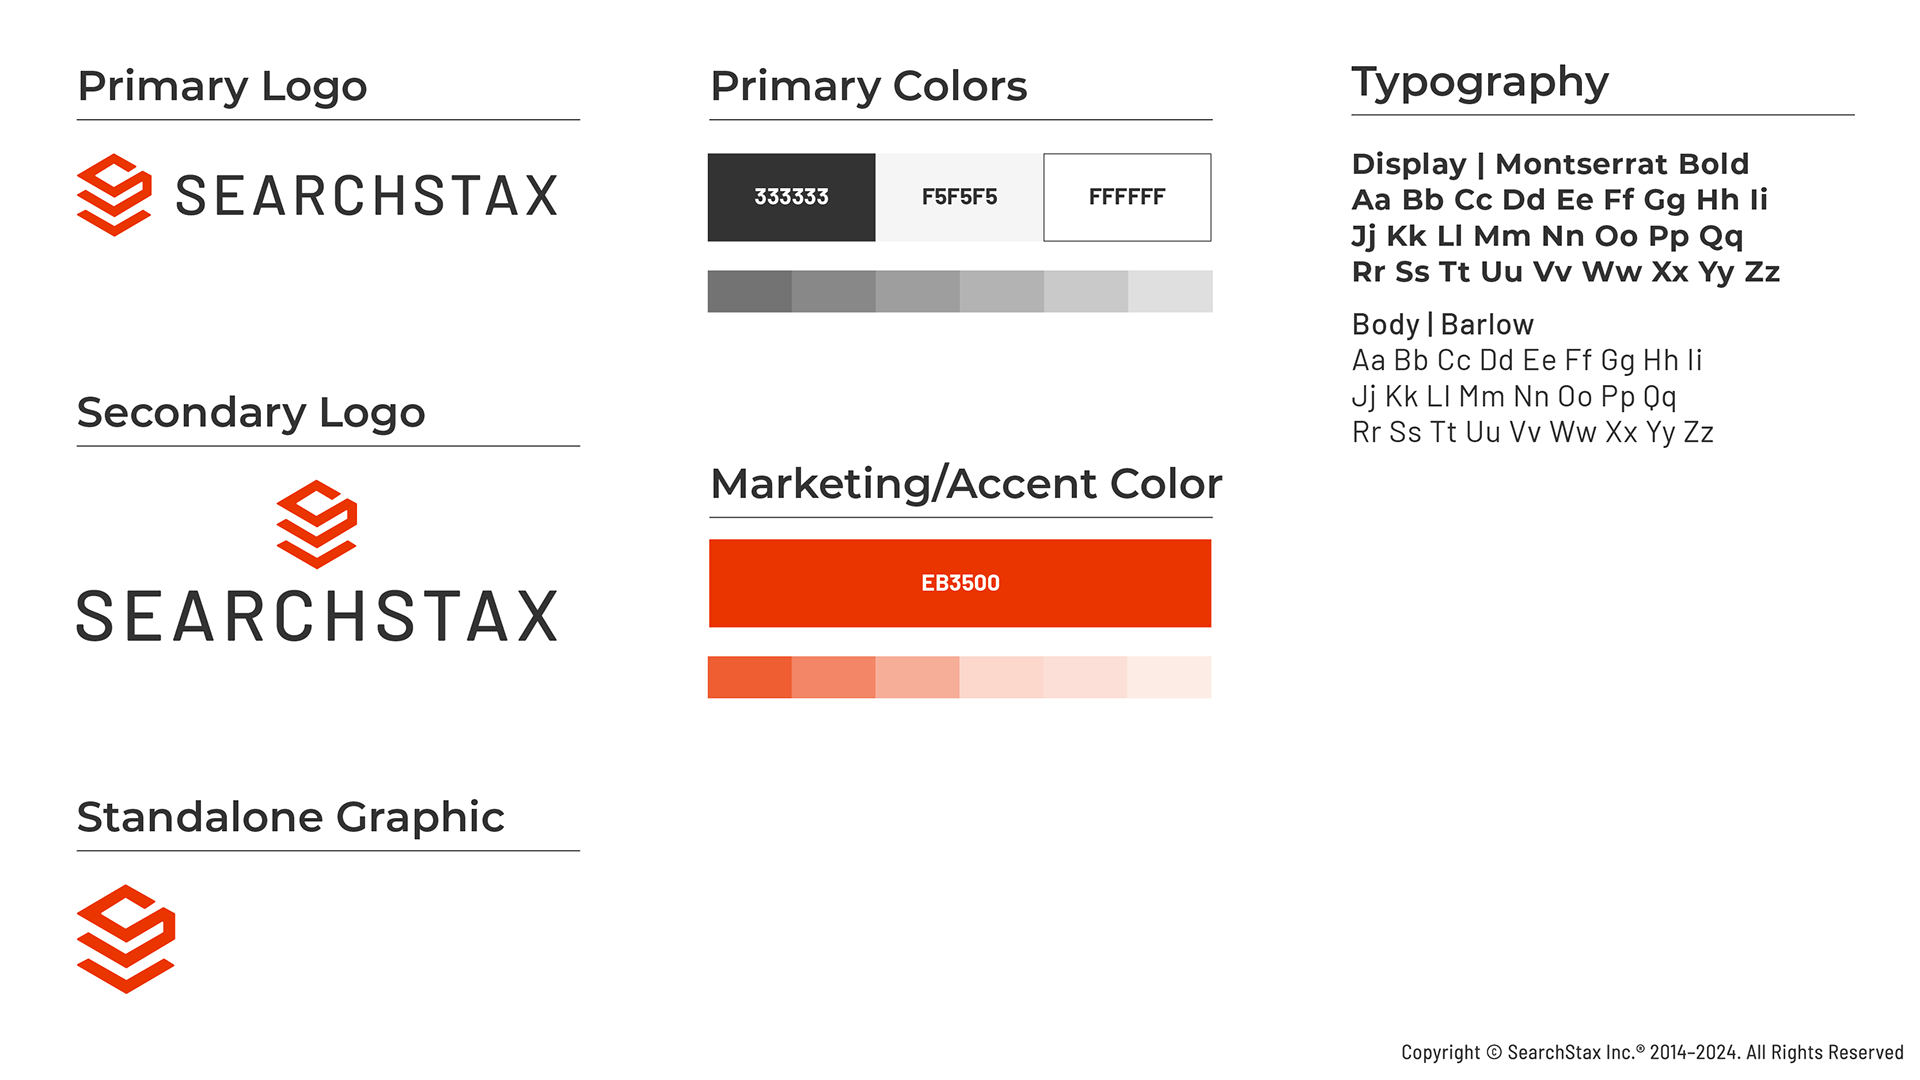Click the darkest gray tint in gray ramp
The width and height of the screenshot is (1920, 1080).
tap(750, 291)
